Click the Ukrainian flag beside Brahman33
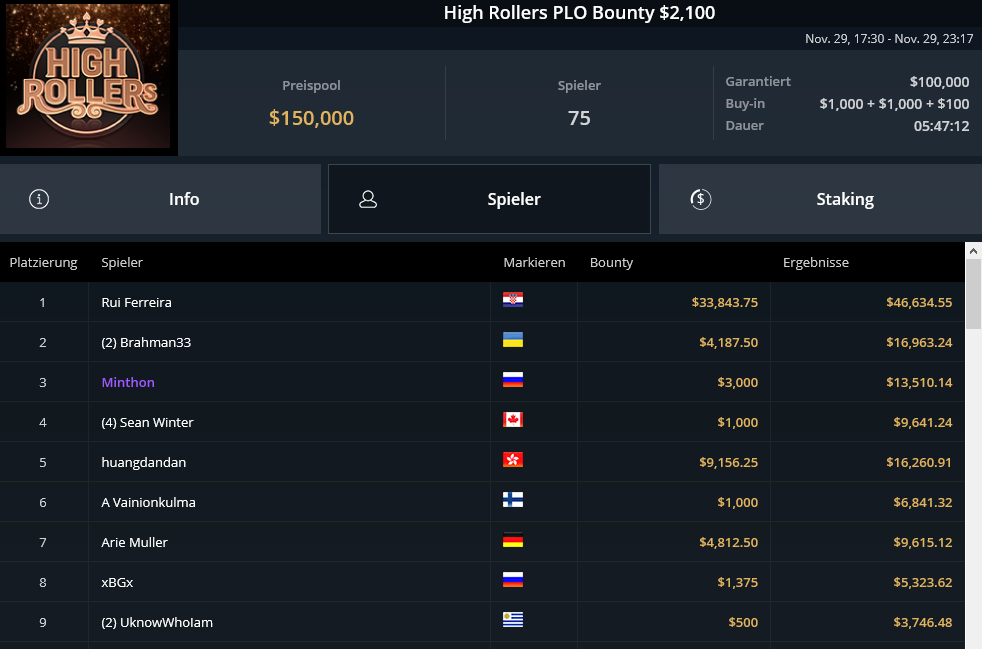Image resolution: width=982 pixels, height=649 pixels. [513, 340]
